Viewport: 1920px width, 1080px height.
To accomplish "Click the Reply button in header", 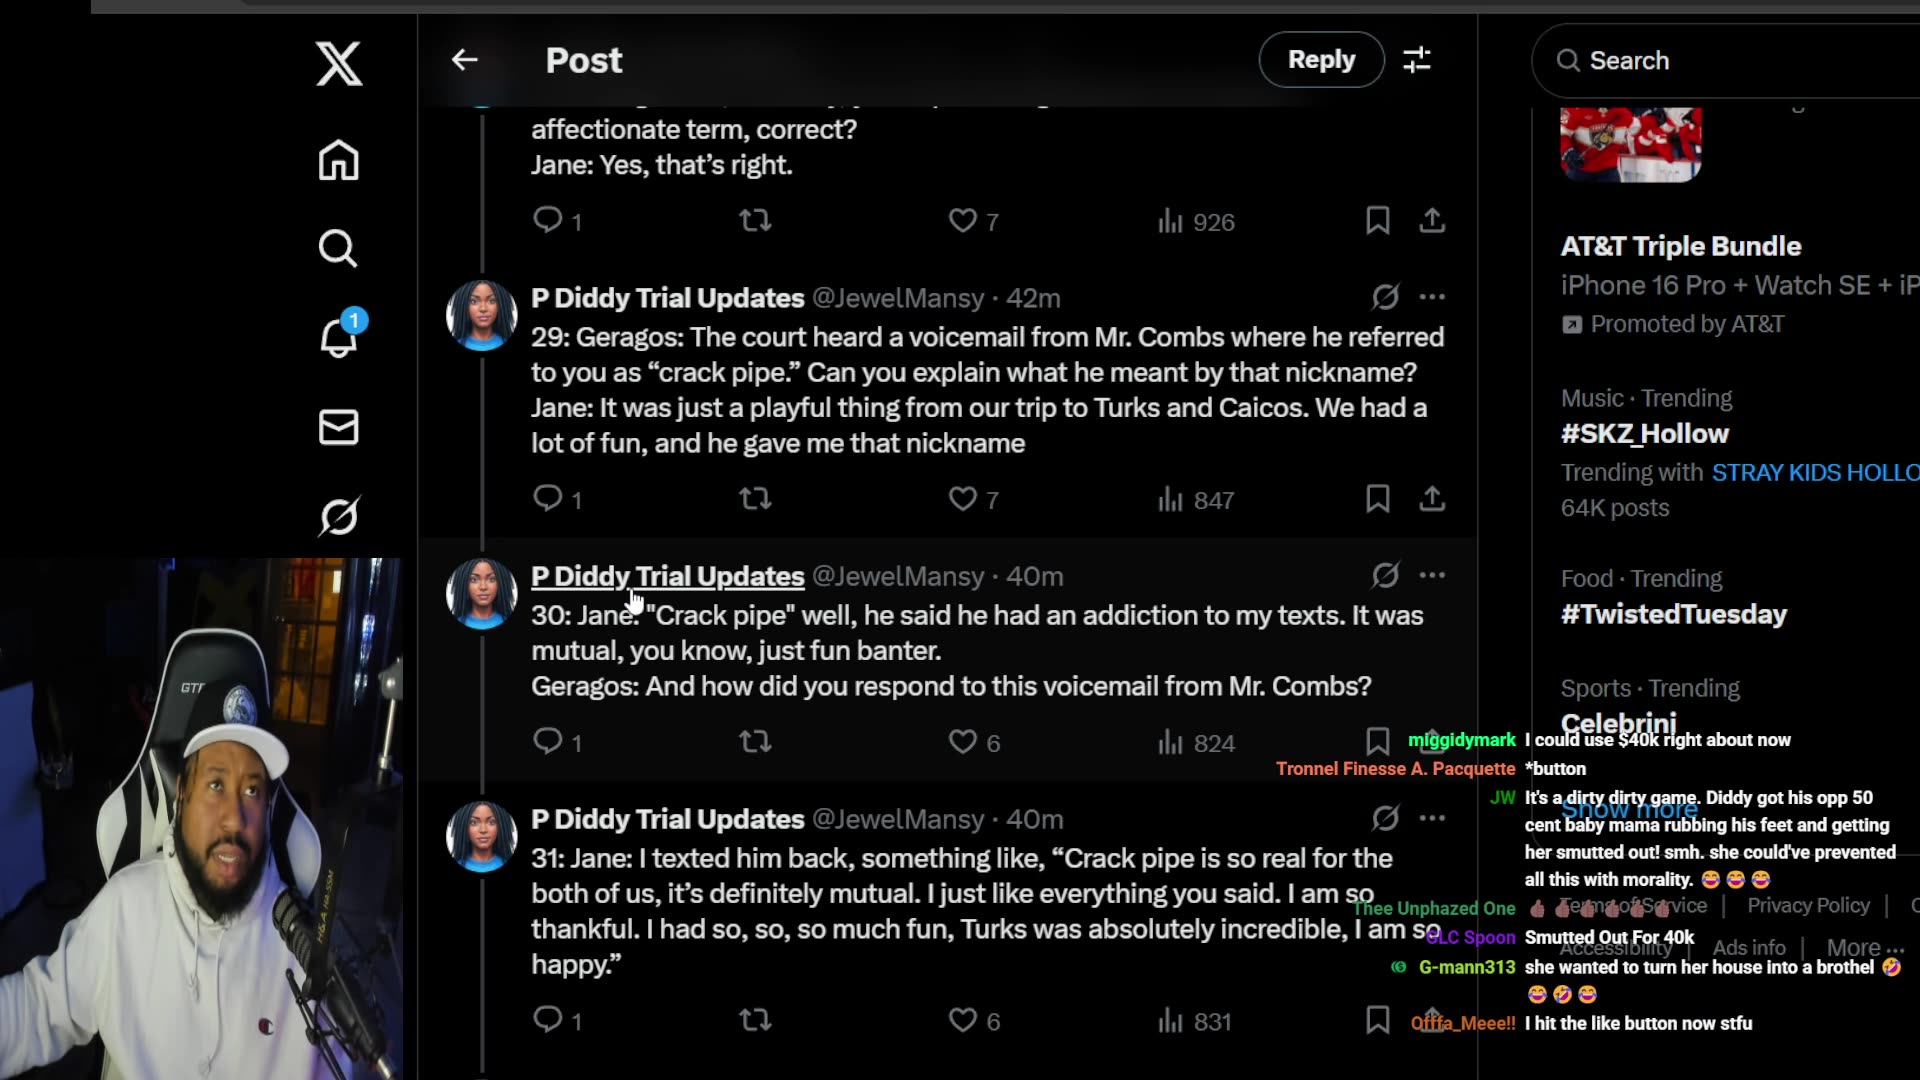I will (1321, 60).
